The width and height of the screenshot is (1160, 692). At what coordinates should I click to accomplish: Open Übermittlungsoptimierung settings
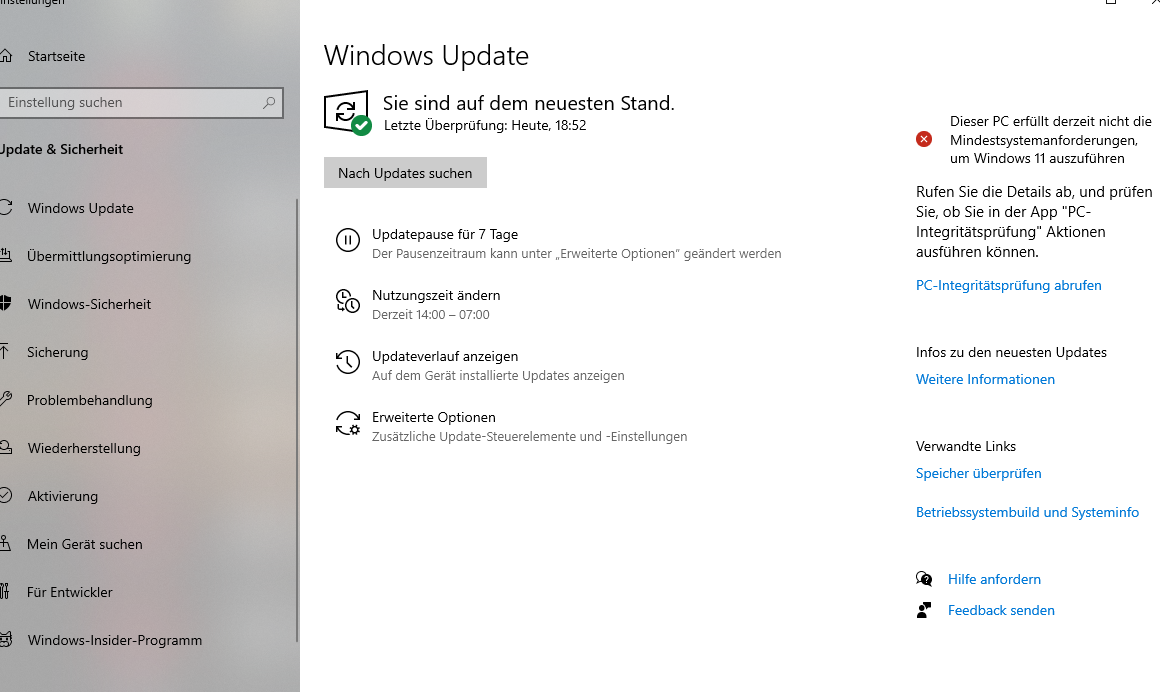click(109, 256)
